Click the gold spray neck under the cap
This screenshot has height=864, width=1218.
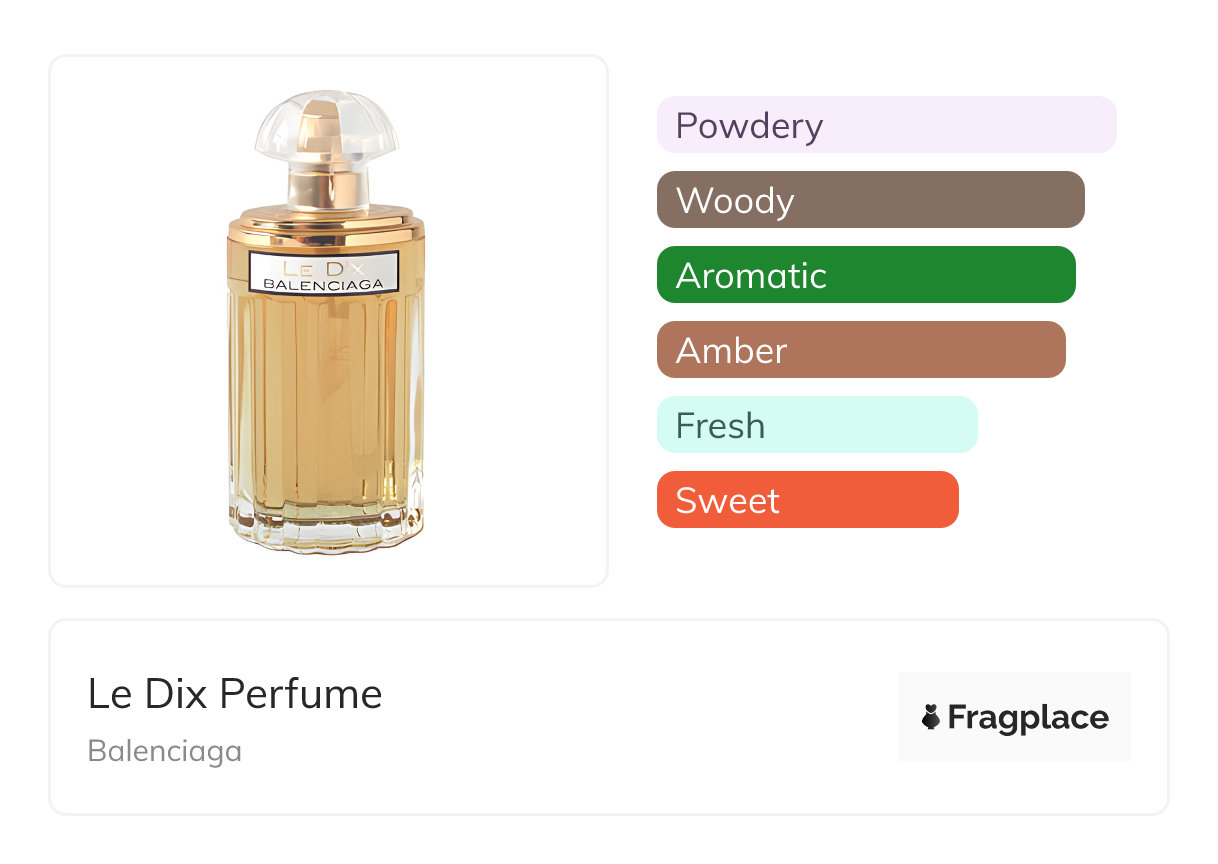pos(325,185)
